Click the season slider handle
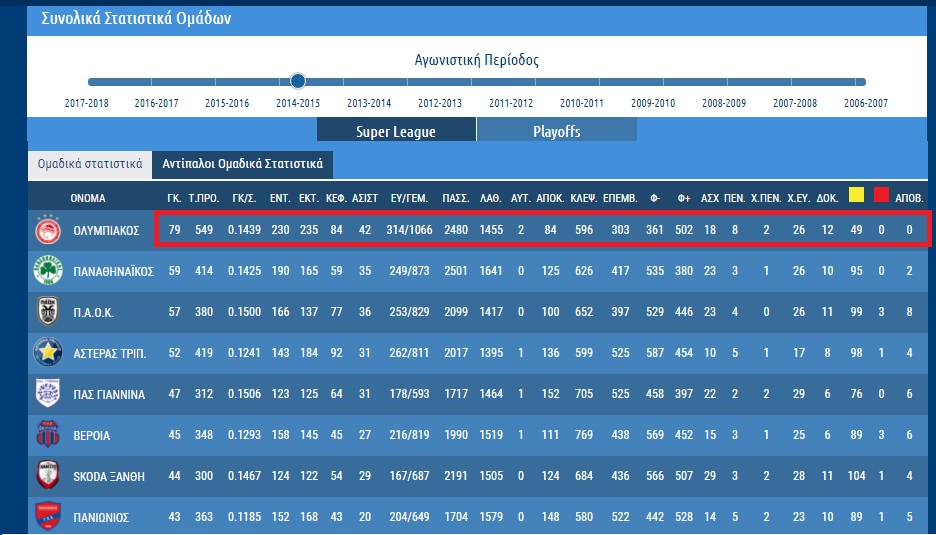Image resolution: width=936 pixels, height=535 pixels. [298, 81]
